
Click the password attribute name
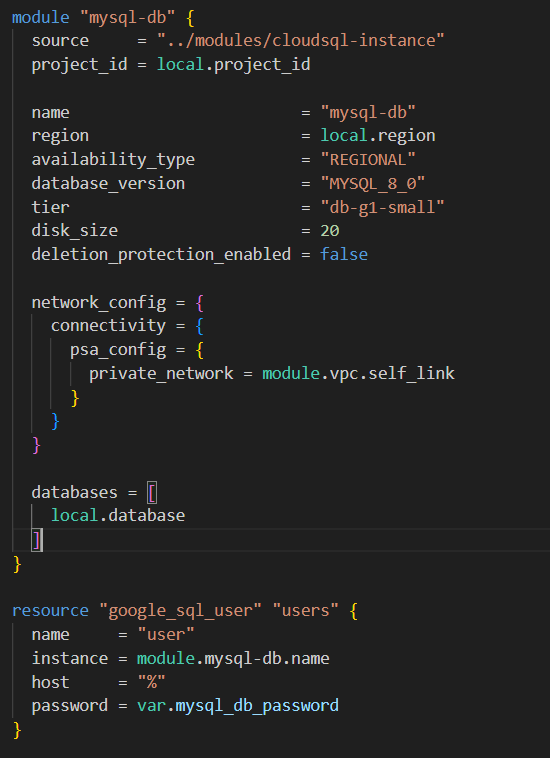click(70, 706)
